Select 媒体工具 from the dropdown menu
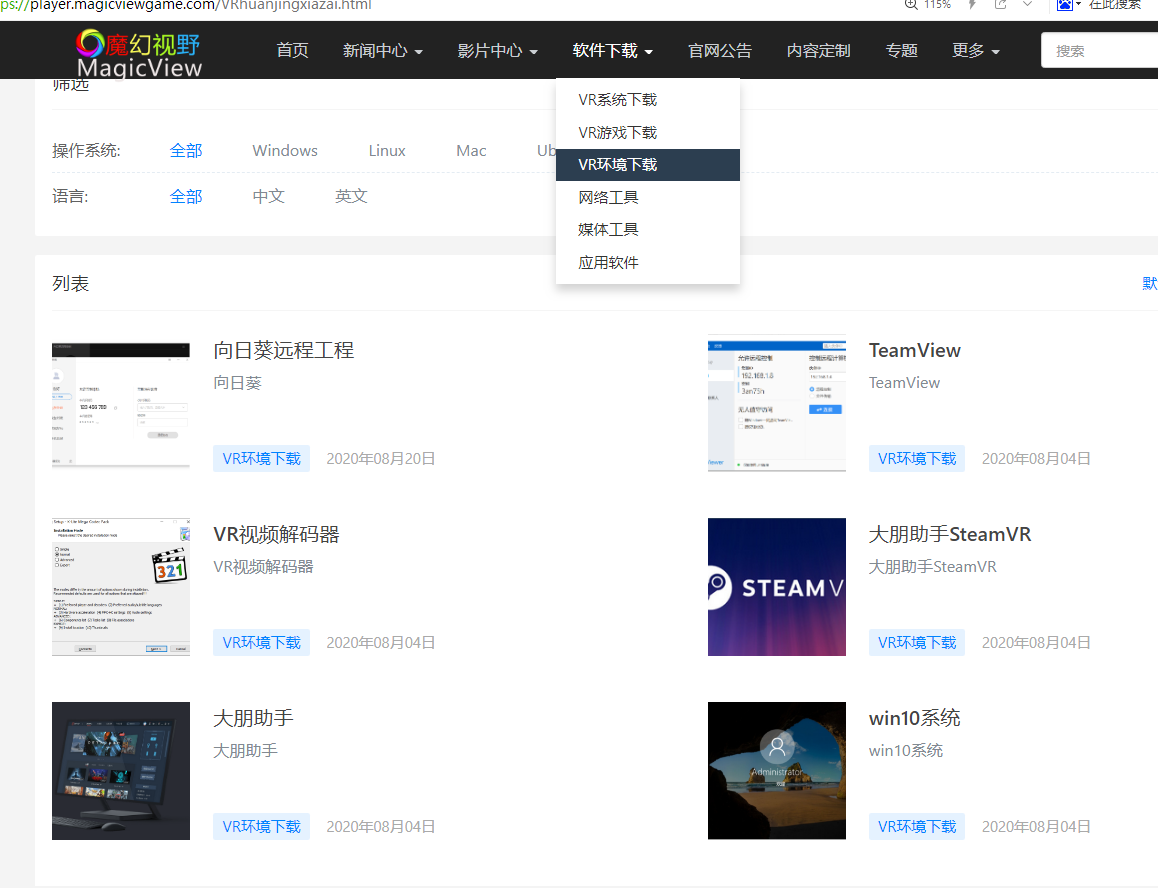 [648, 230]
